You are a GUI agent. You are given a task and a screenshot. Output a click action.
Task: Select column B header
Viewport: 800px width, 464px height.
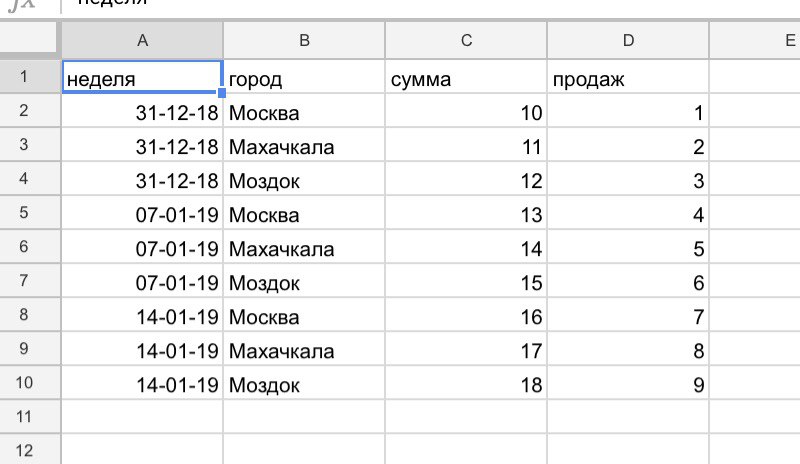point(304,40)
